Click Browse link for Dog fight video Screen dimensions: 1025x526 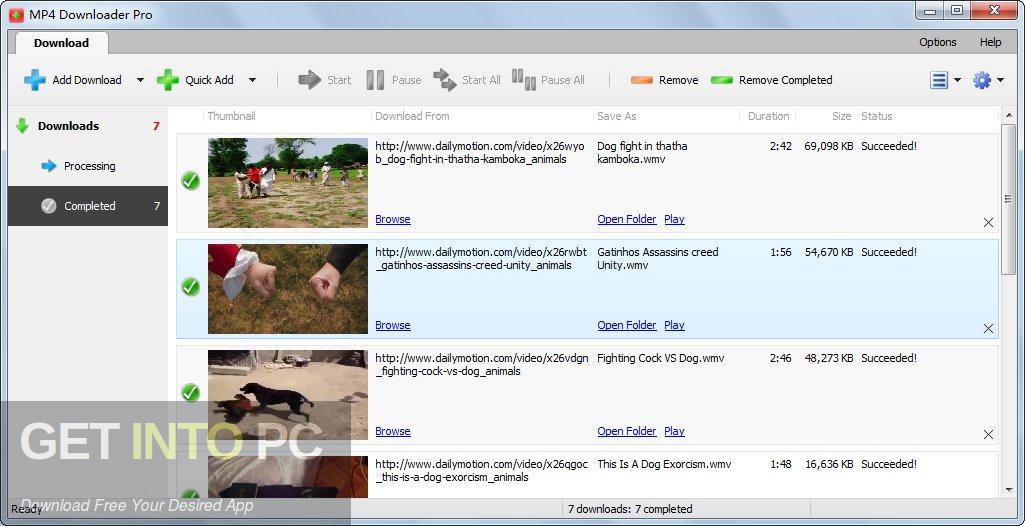(x=393, y=219)
